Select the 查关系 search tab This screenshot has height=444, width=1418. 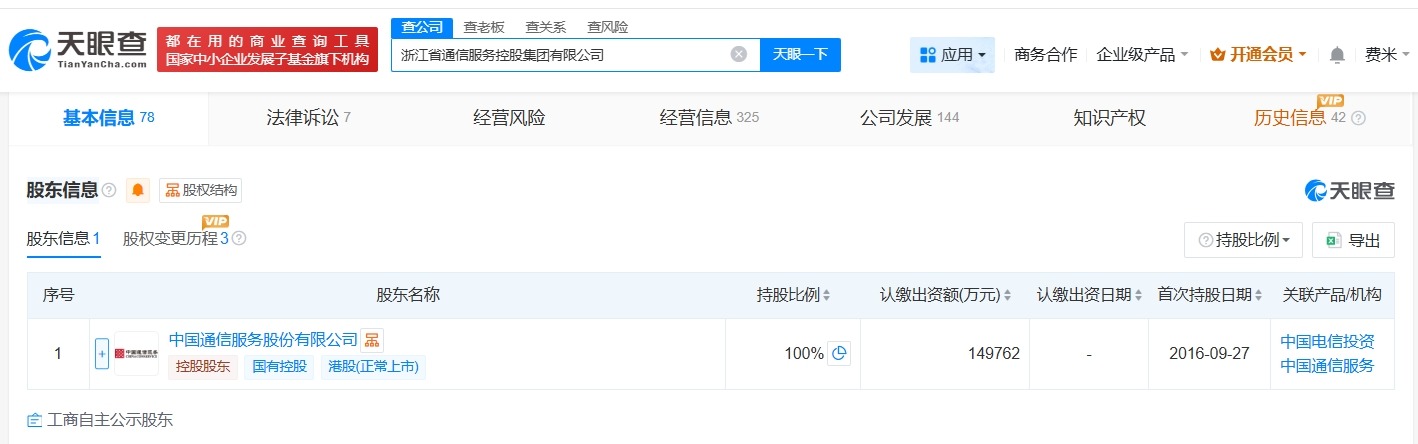545,27
